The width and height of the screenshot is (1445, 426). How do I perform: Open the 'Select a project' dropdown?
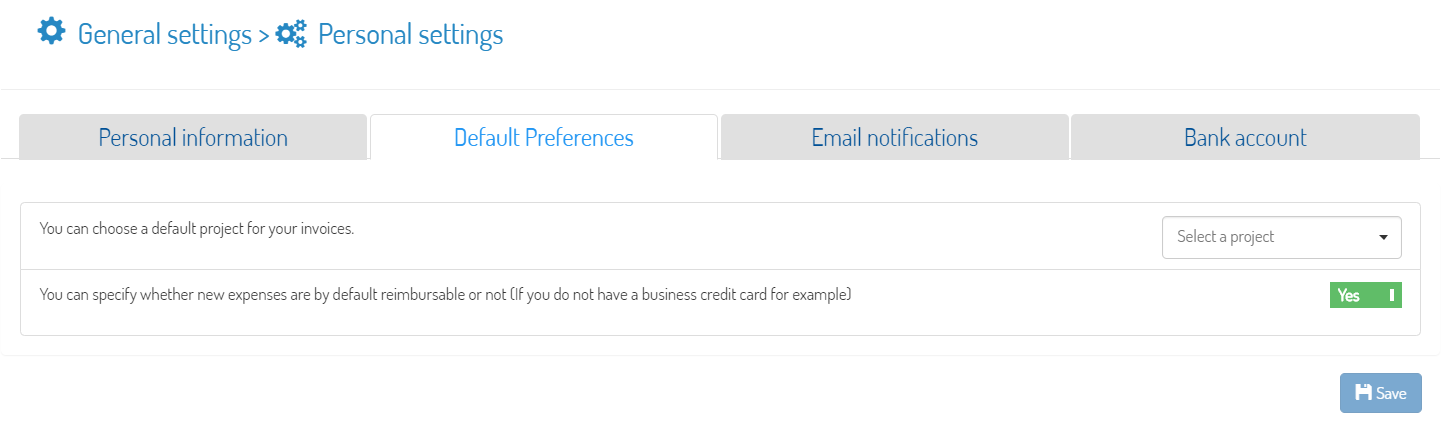pos(1281,237)
